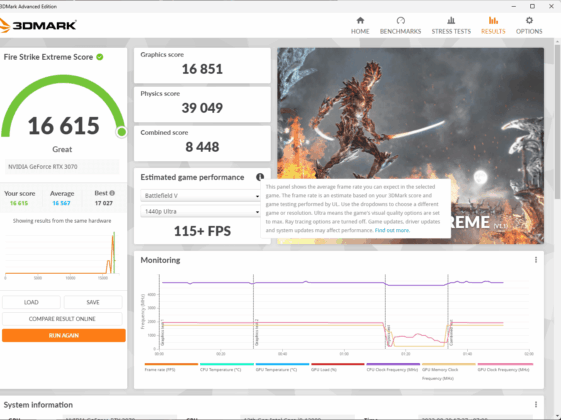This screenshot has width=561, height=420.
Task: Minimize the 3DMark window
Action: click(514, 6)
